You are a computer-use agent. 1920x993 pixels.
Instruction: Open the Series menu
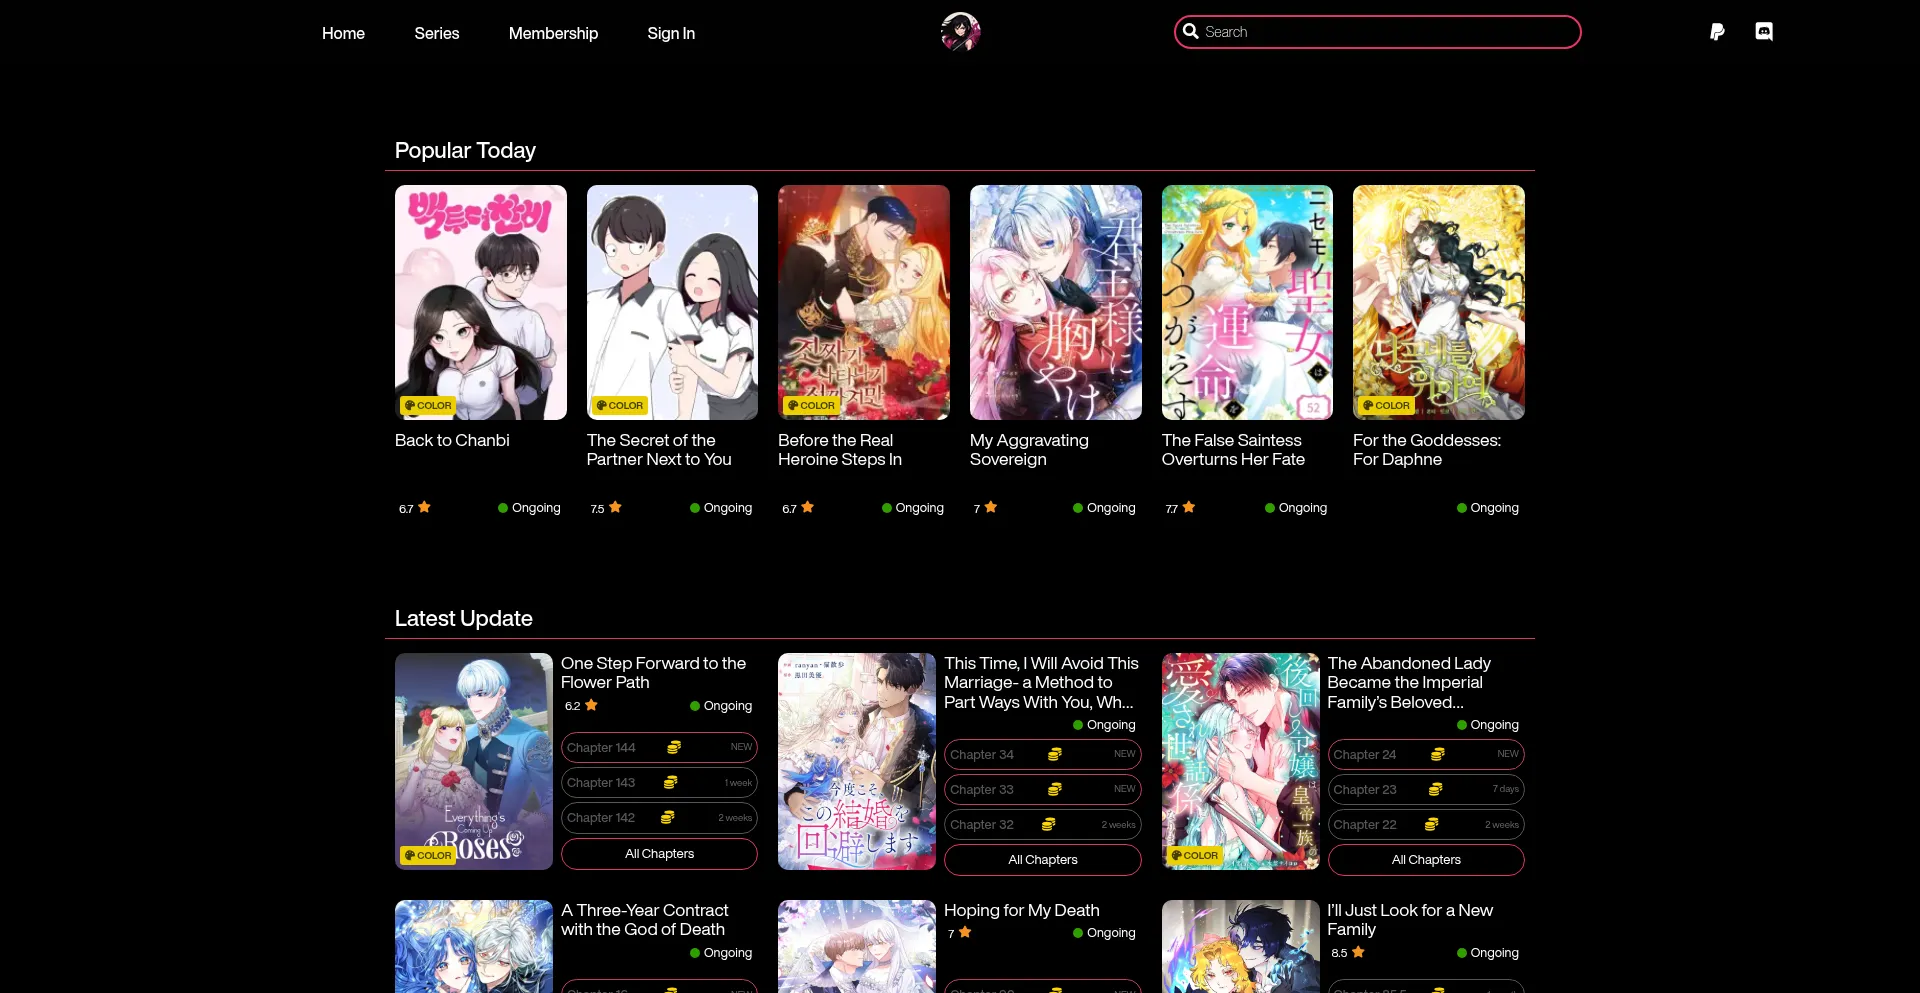coord(436,34)
